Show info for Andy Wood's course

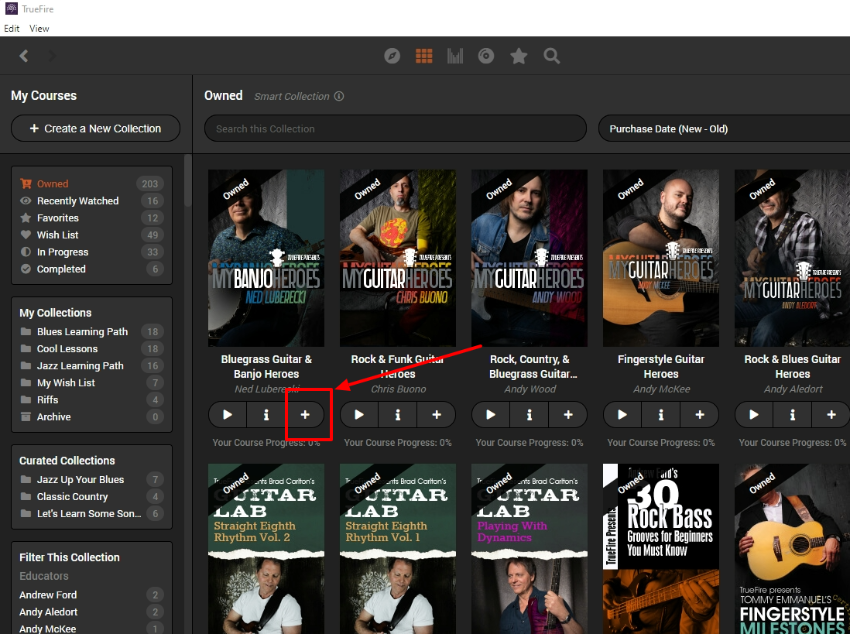[530, 415]
